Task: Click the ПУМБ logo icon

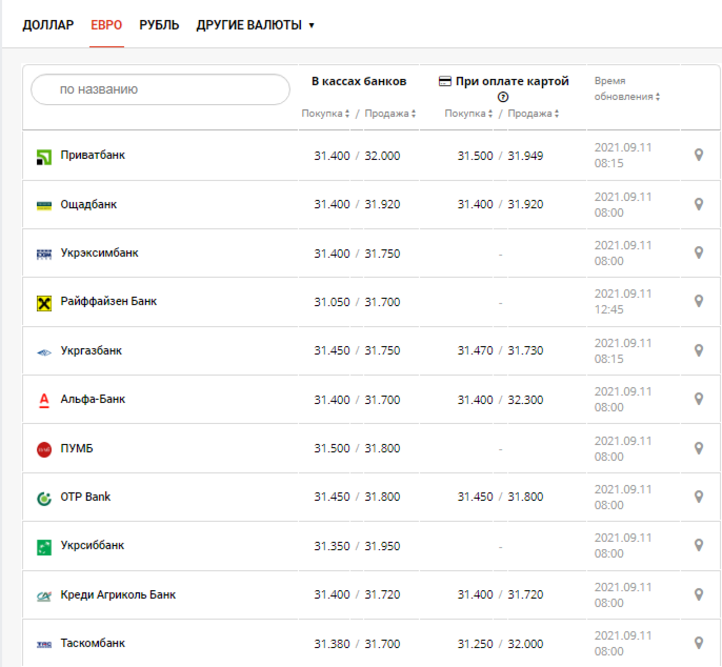Action: [x=44, y=450]
